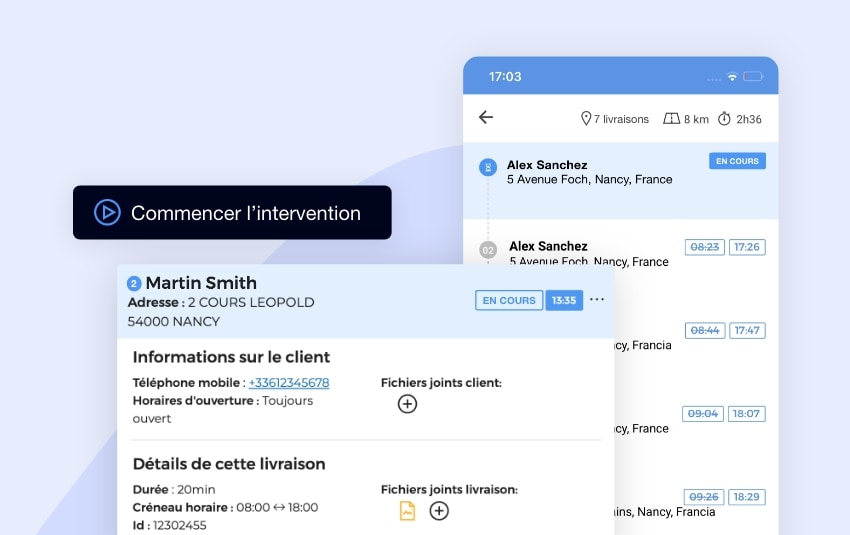The image size is (850, 535).
Task: Tap the map pin 7 livraisons icon
Action: click(x=586, y=119)
